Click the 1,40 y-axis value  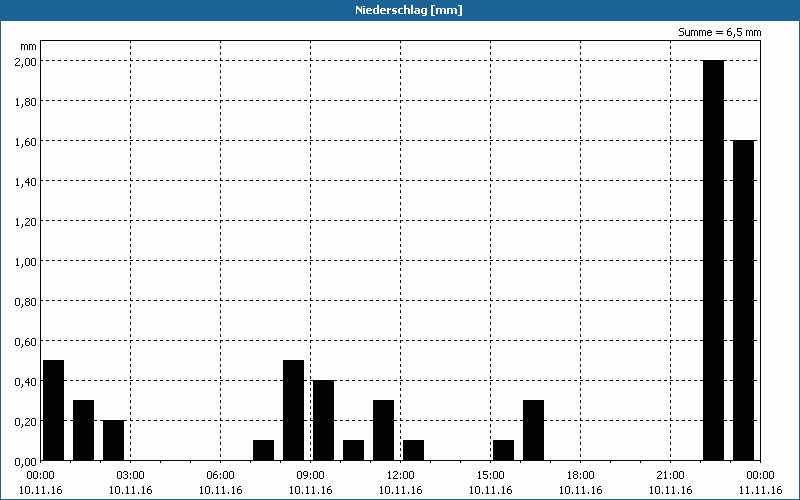coord(26,182)
